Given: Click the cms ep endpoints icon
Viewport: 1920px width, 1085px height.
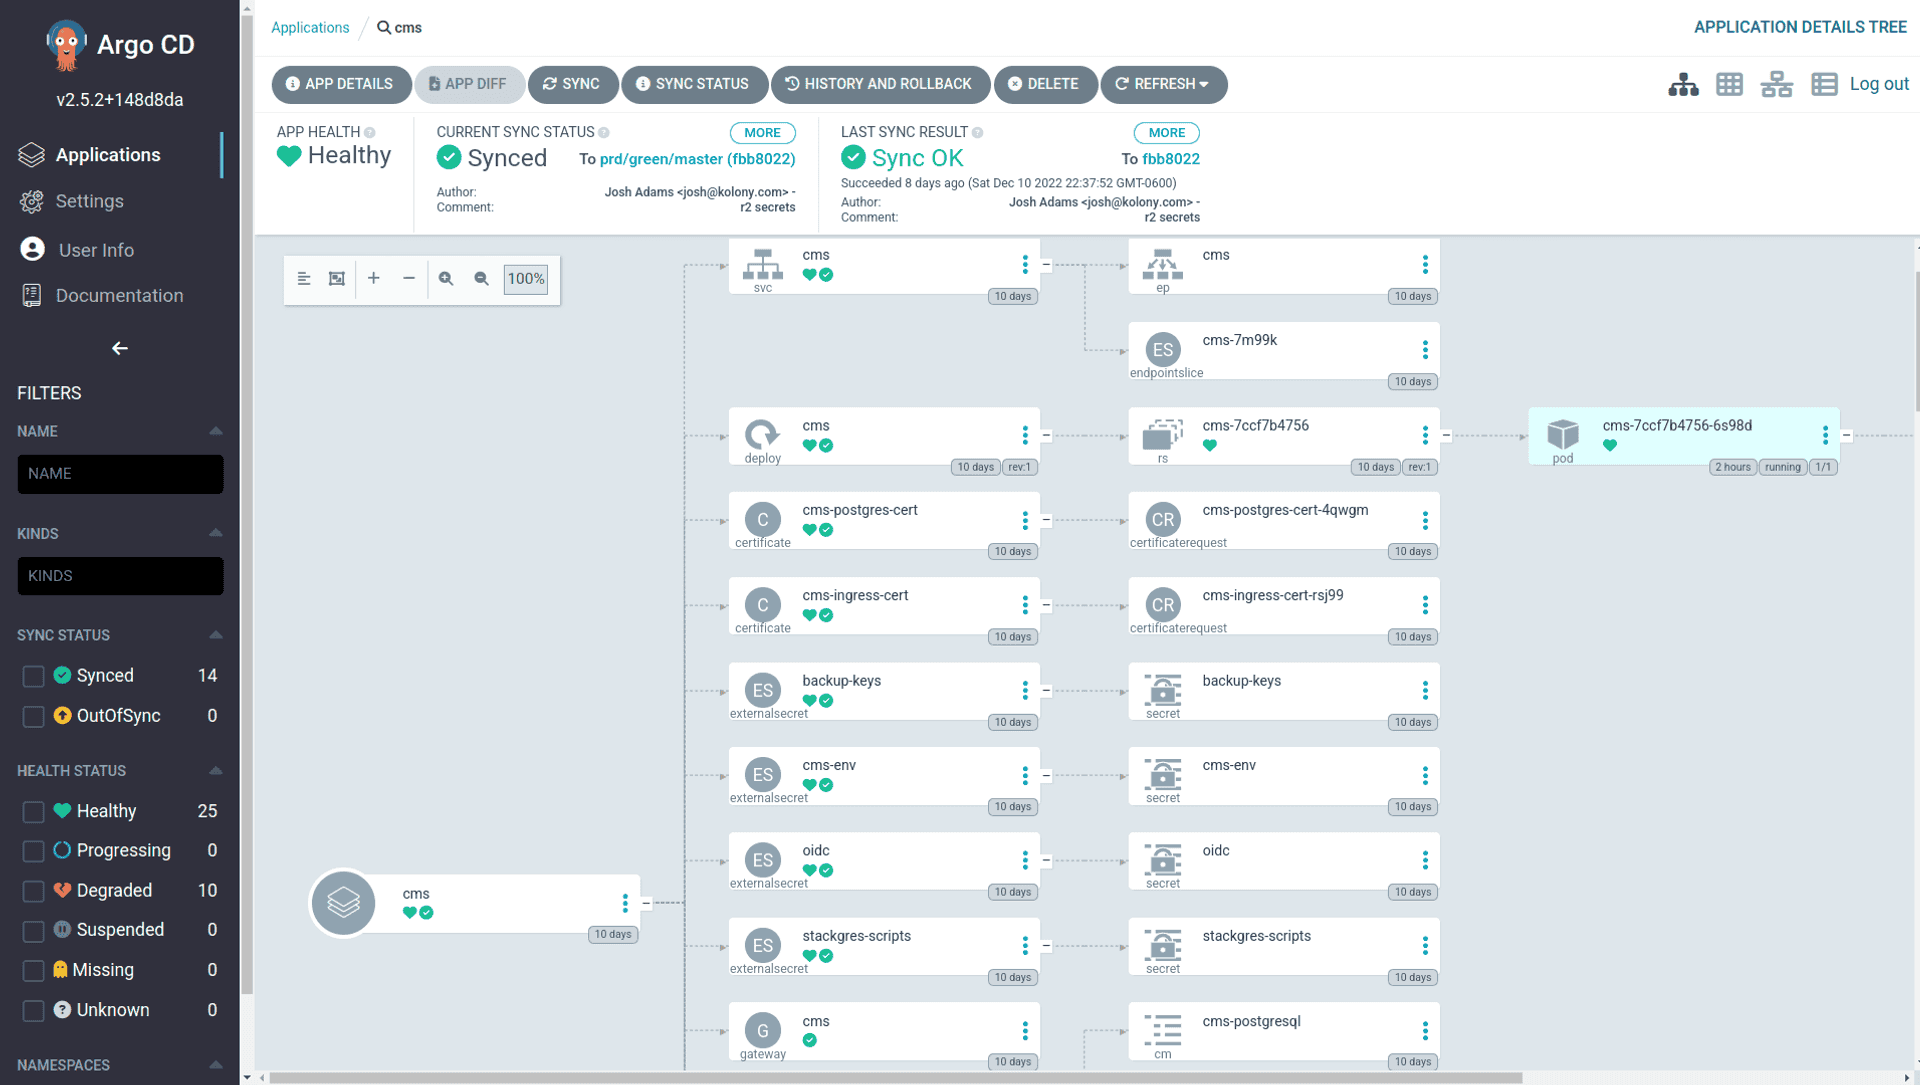Looking at the screenshot, I should 1162,265.
